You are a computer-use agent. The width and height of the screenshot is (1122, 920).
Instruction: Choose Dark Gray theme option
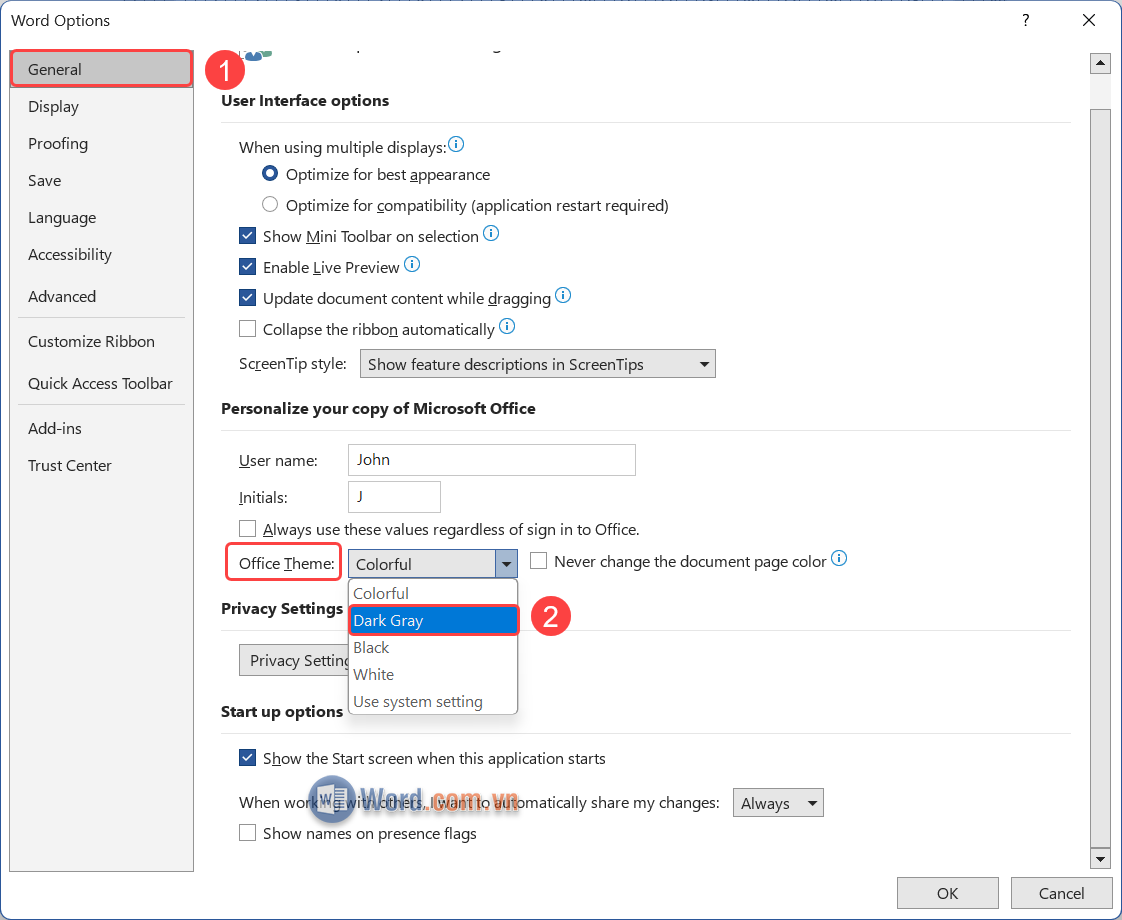[x=433, y=620]
